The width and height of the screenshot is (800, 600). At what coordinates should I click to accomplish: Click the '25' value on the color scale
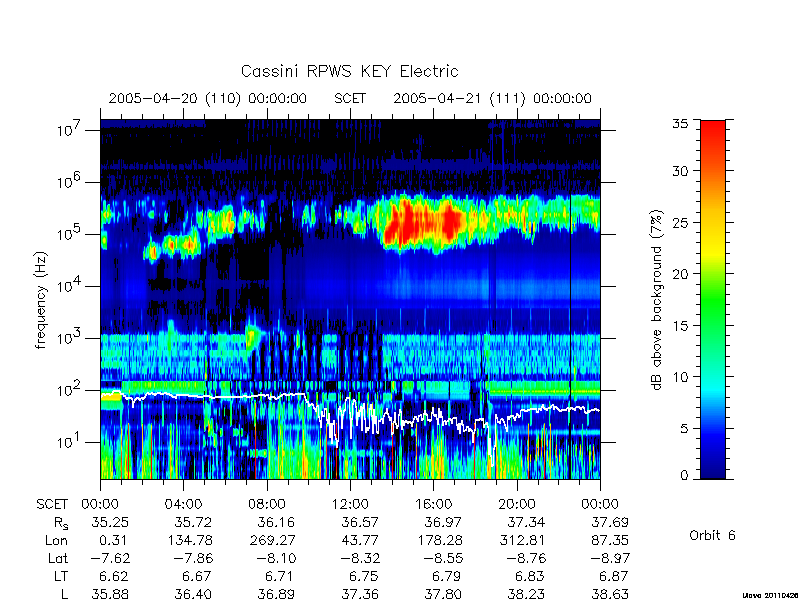pyautogui.click(x=680, y=222)
